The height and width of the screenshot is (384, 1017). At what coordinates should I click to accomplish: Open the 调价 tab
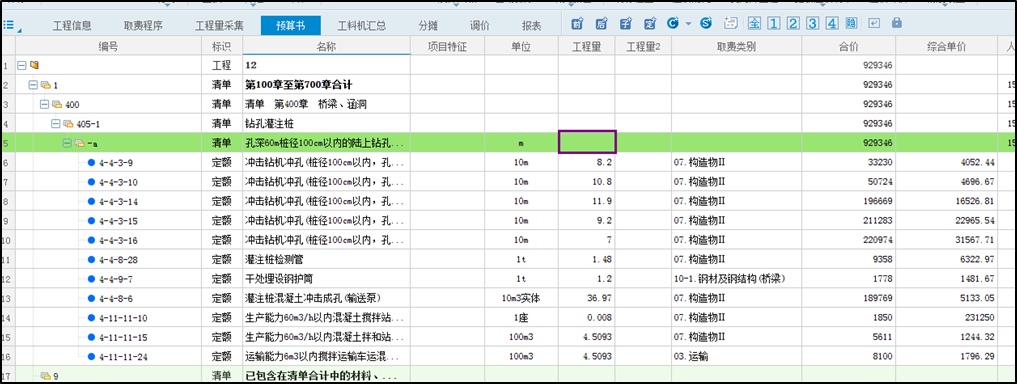[480, 26]
